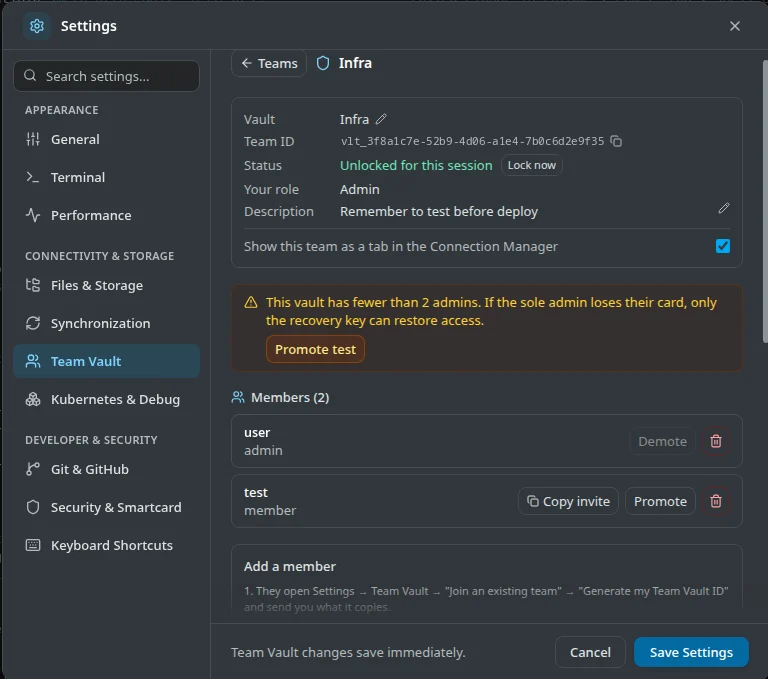The width and height of the screenshot is (768, 679).
Task: Toggle show team as Connection Manager tab
Action: click(x=722, y=246)
